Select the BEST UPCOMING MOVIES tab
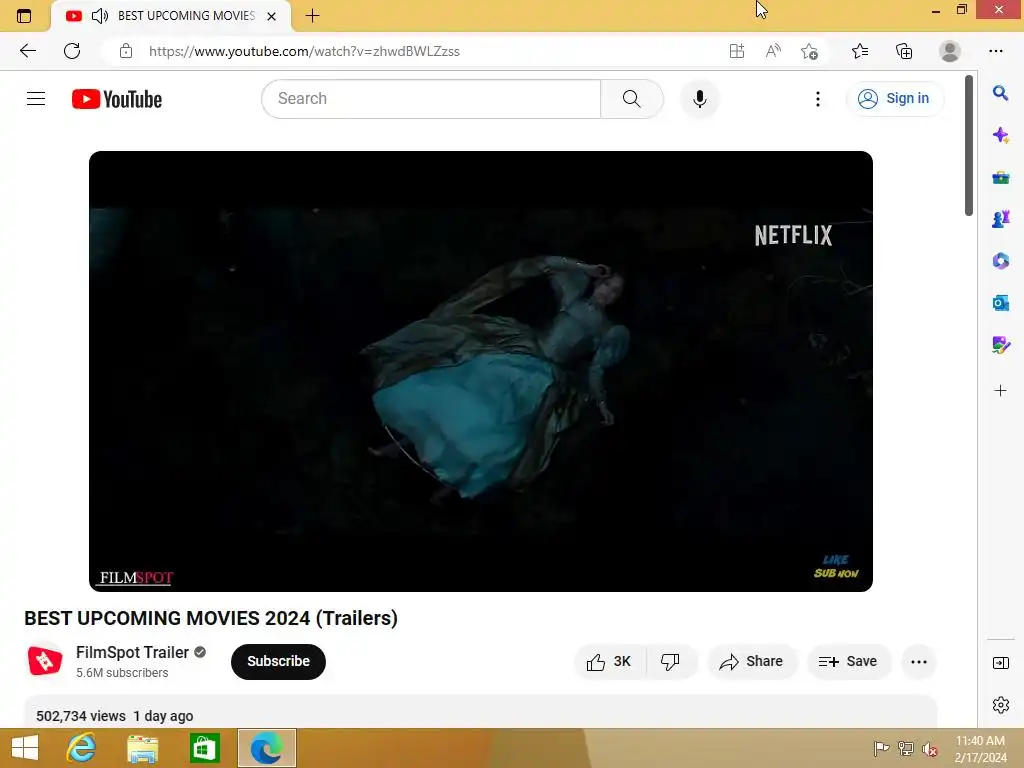1024x768 pixels. [x=171, y=16]
